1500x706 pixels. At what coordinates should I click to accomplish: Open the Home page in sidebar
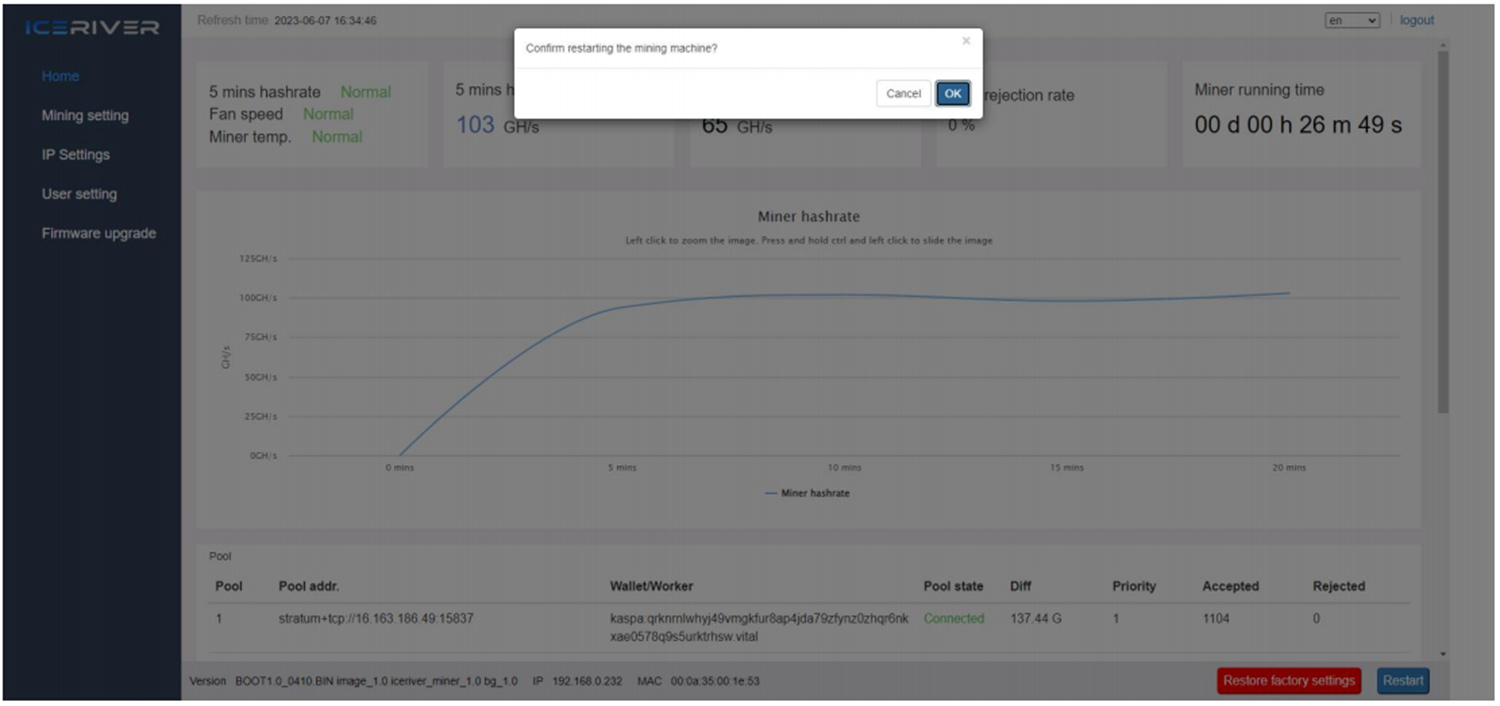pos(60,76)
